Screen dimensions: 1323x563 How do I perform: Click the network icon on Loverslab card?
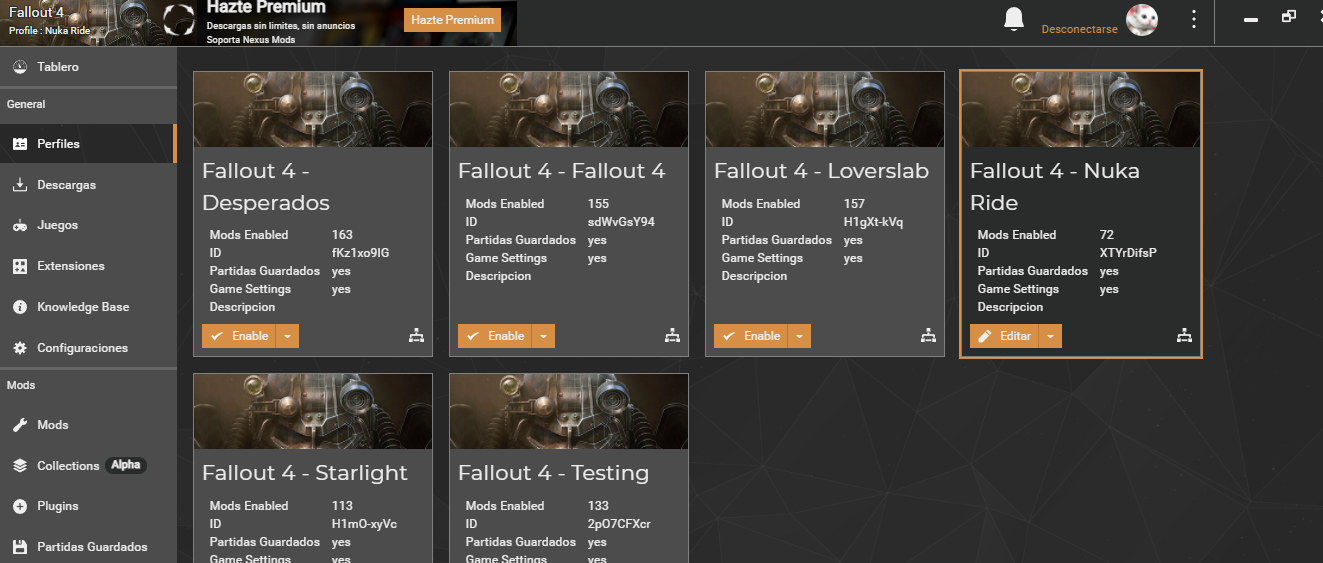[929, 336]
